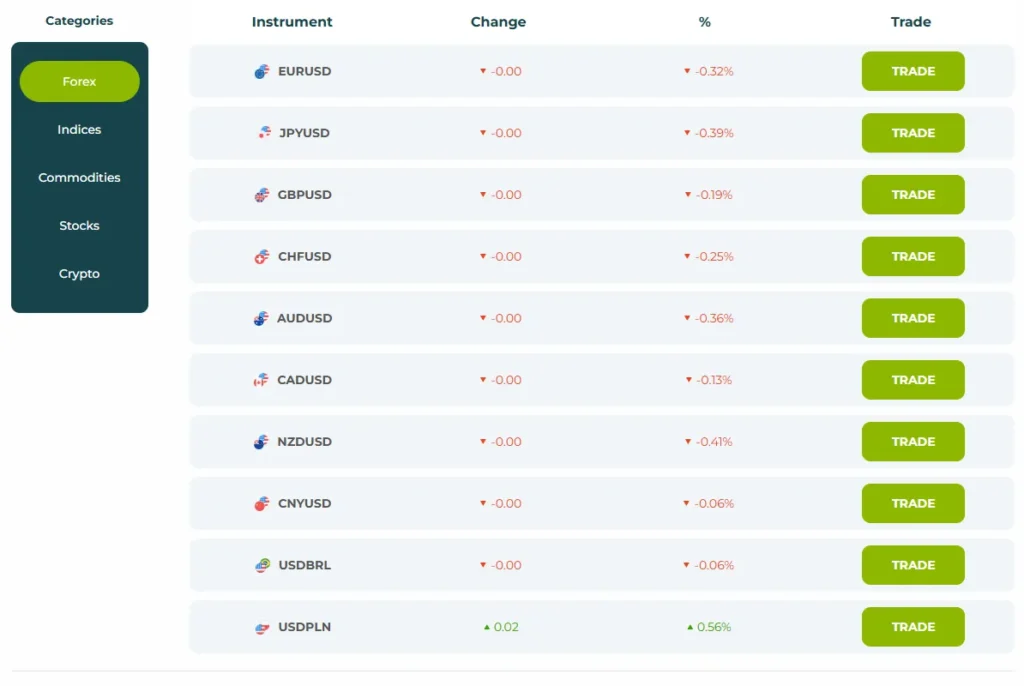
Task: Select the Forex category
Action: coord(78,81)
